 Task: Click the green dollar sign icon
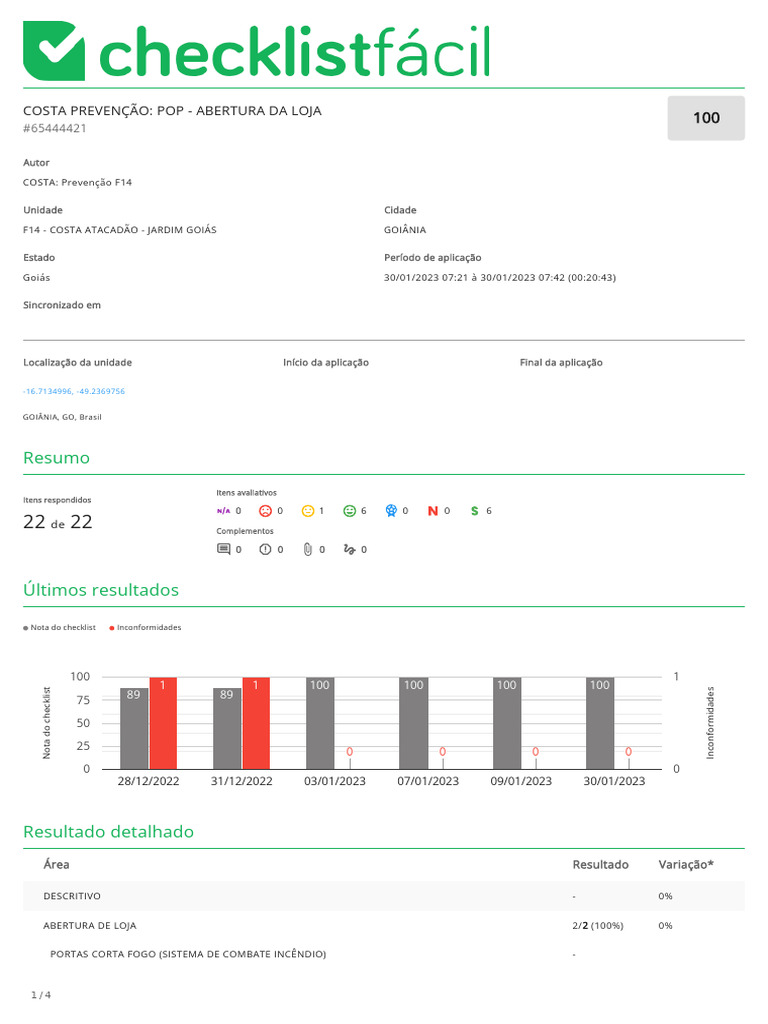pos(475,511)
